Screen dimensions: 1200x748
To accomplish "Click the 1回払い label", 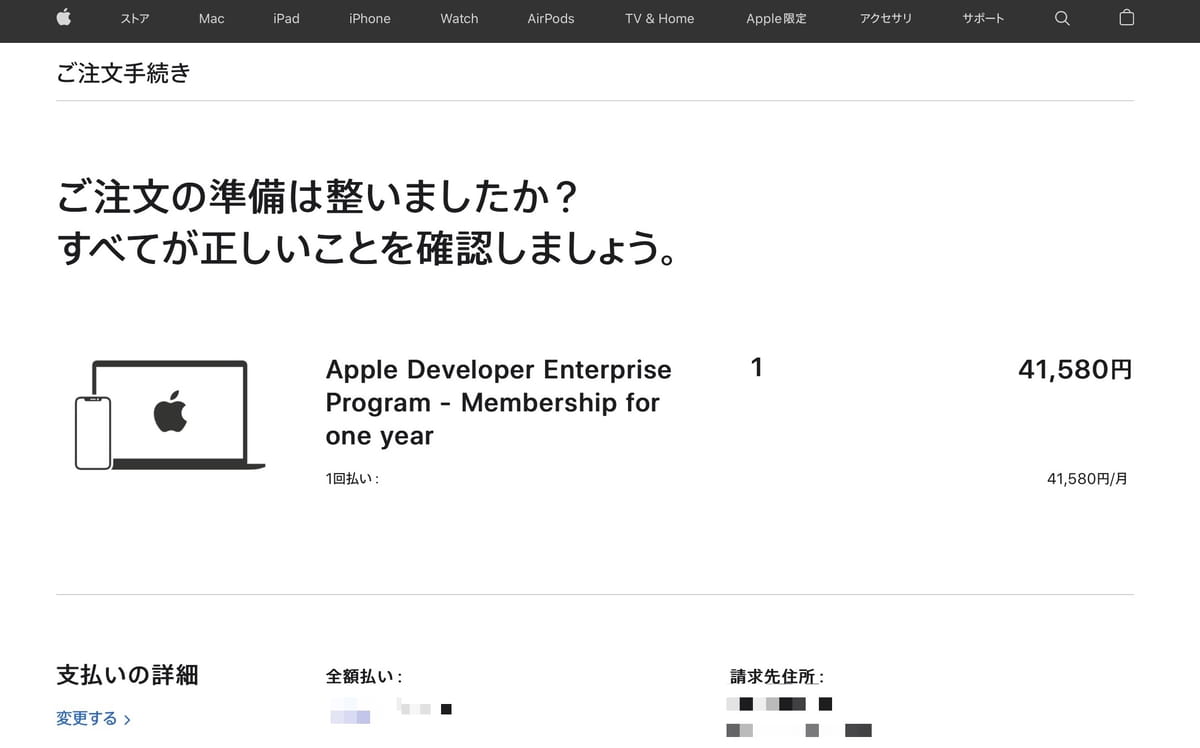I will 352,479.
